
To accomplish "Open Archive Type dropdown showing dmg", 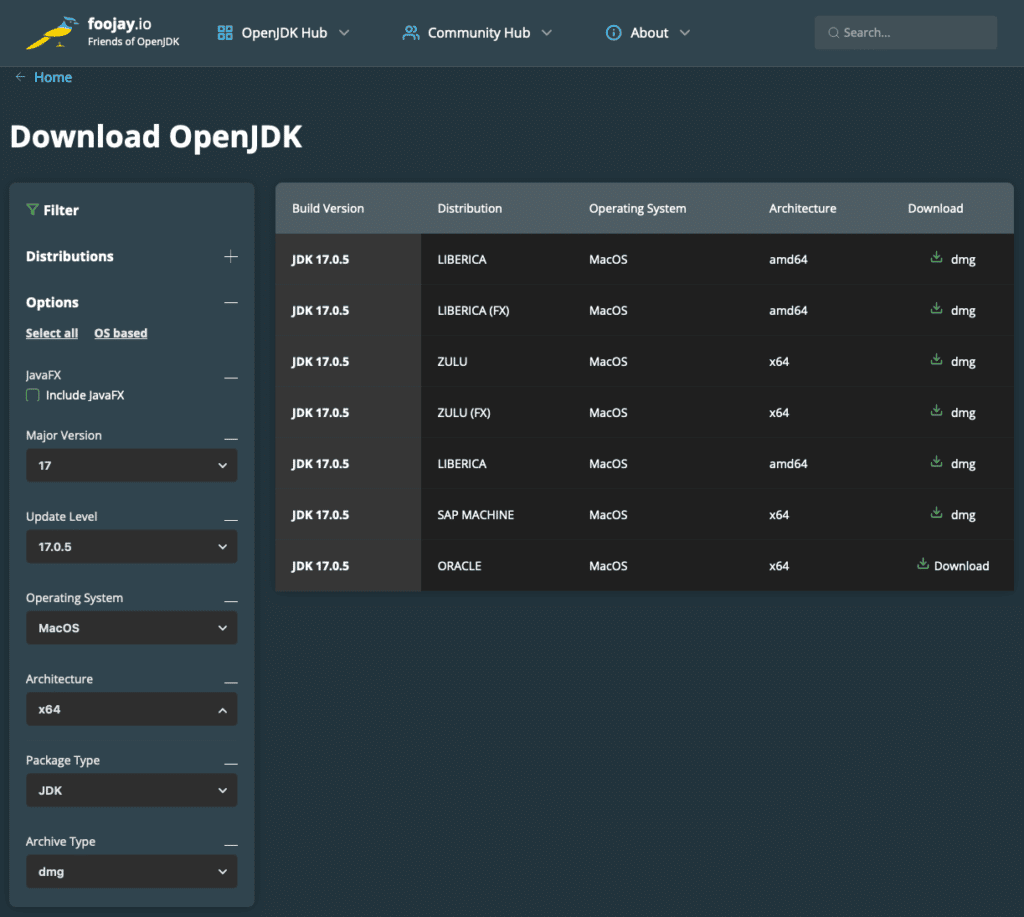I will coord(132,871).
